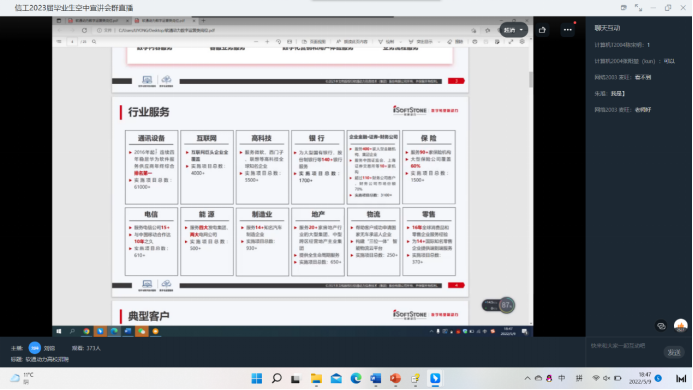Click the 聊天互动 chat panel header
693x390 pixels.
(x=607, y=28)
